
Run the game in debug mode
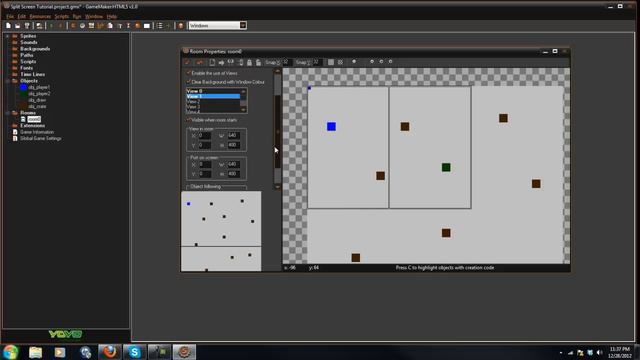tap(60, 26)
